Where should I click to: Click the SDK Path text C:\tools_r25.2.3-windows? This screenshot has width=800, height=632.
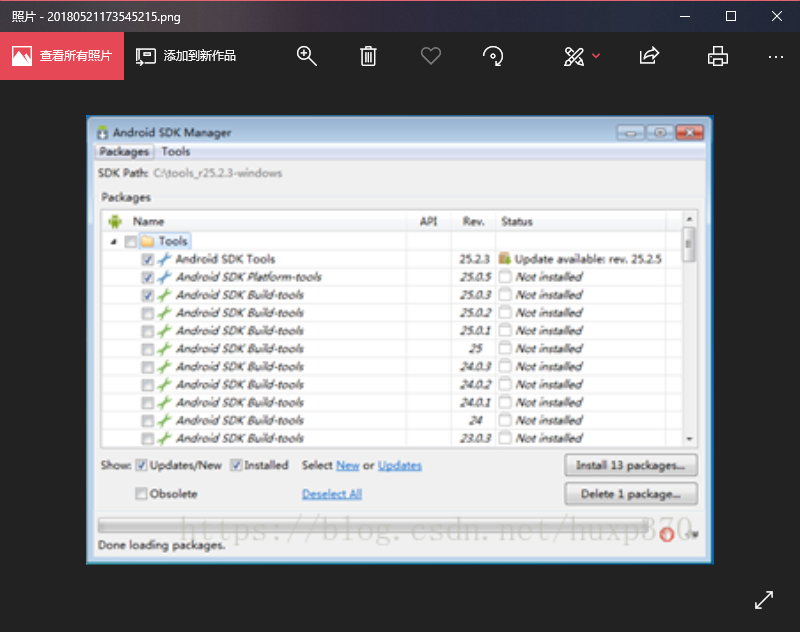coord(218,173)
